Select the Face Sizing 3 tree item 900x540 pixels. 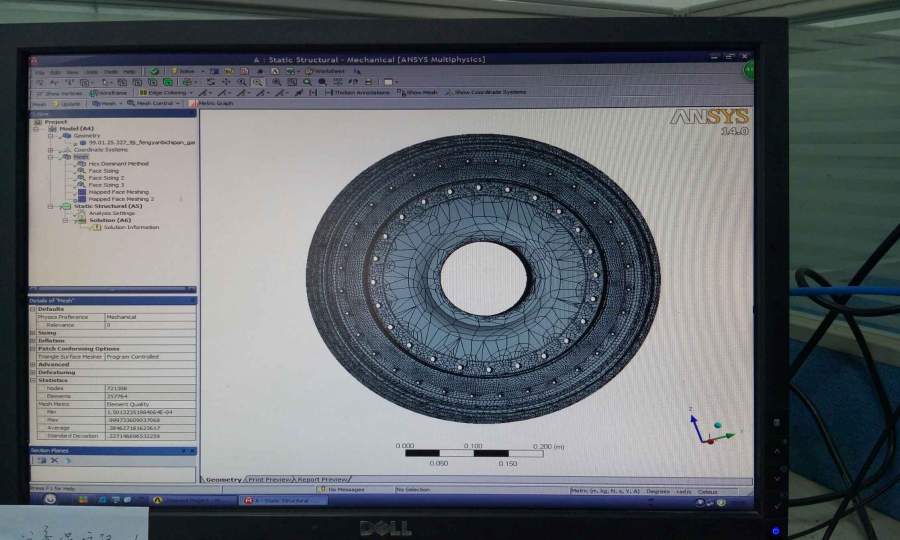[x=106, y=185]
